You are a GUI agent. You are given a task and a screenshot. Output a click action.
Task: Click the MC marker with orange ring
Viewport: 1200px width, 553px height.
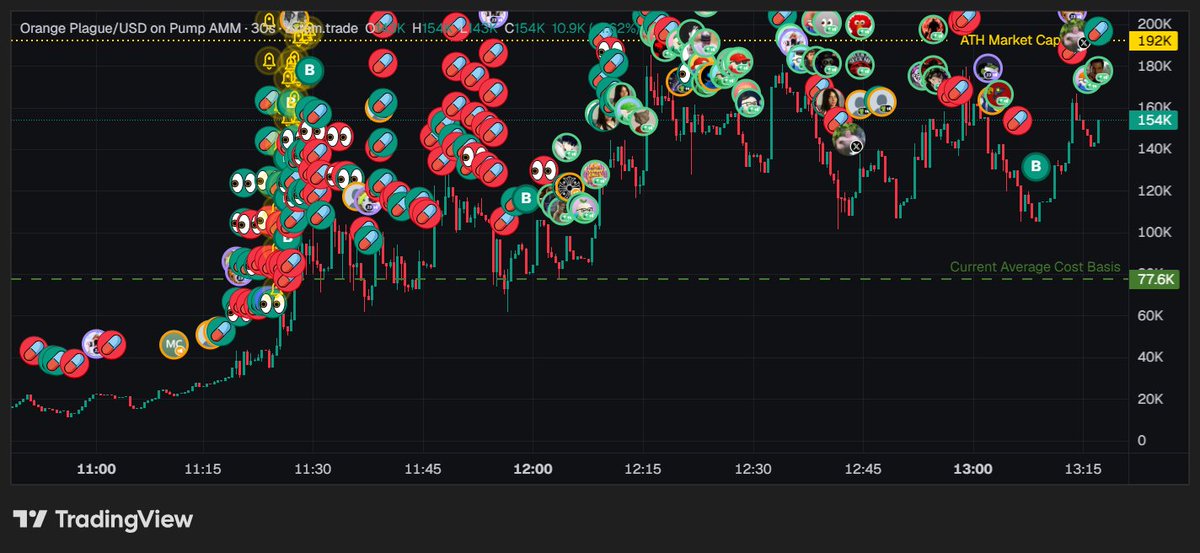point(174,345)
